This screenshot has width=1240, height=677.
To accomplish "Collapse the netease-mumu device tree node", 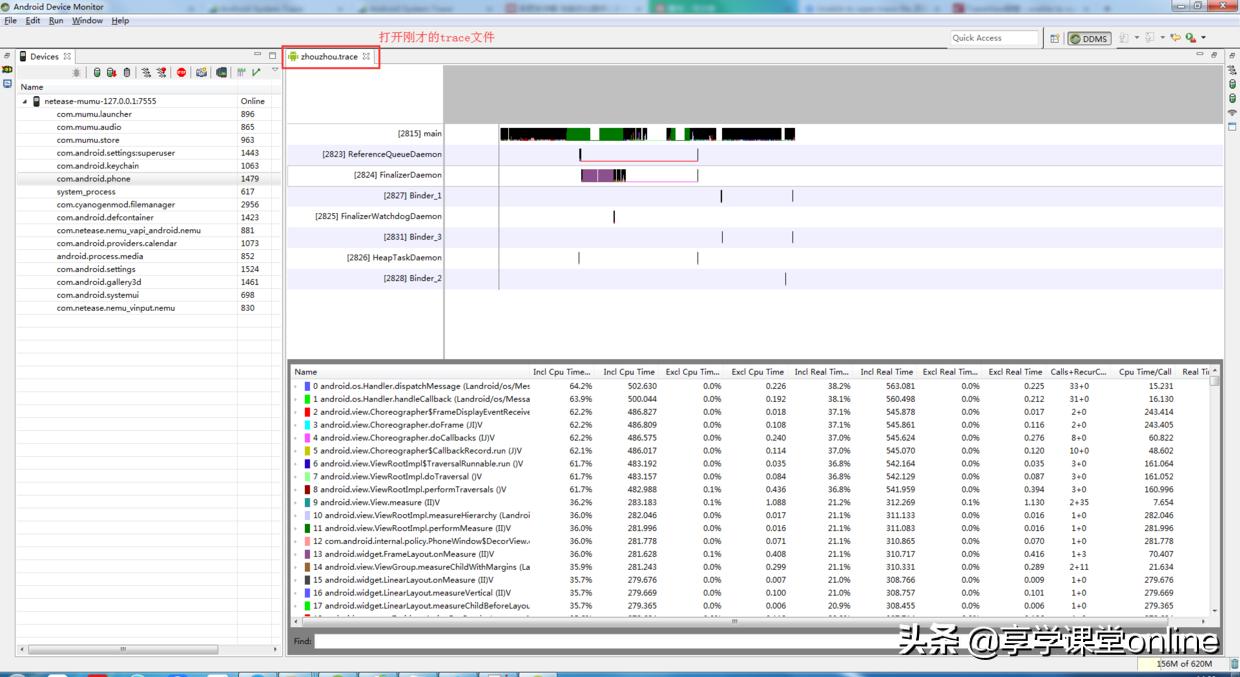I will tap(25, 101).
